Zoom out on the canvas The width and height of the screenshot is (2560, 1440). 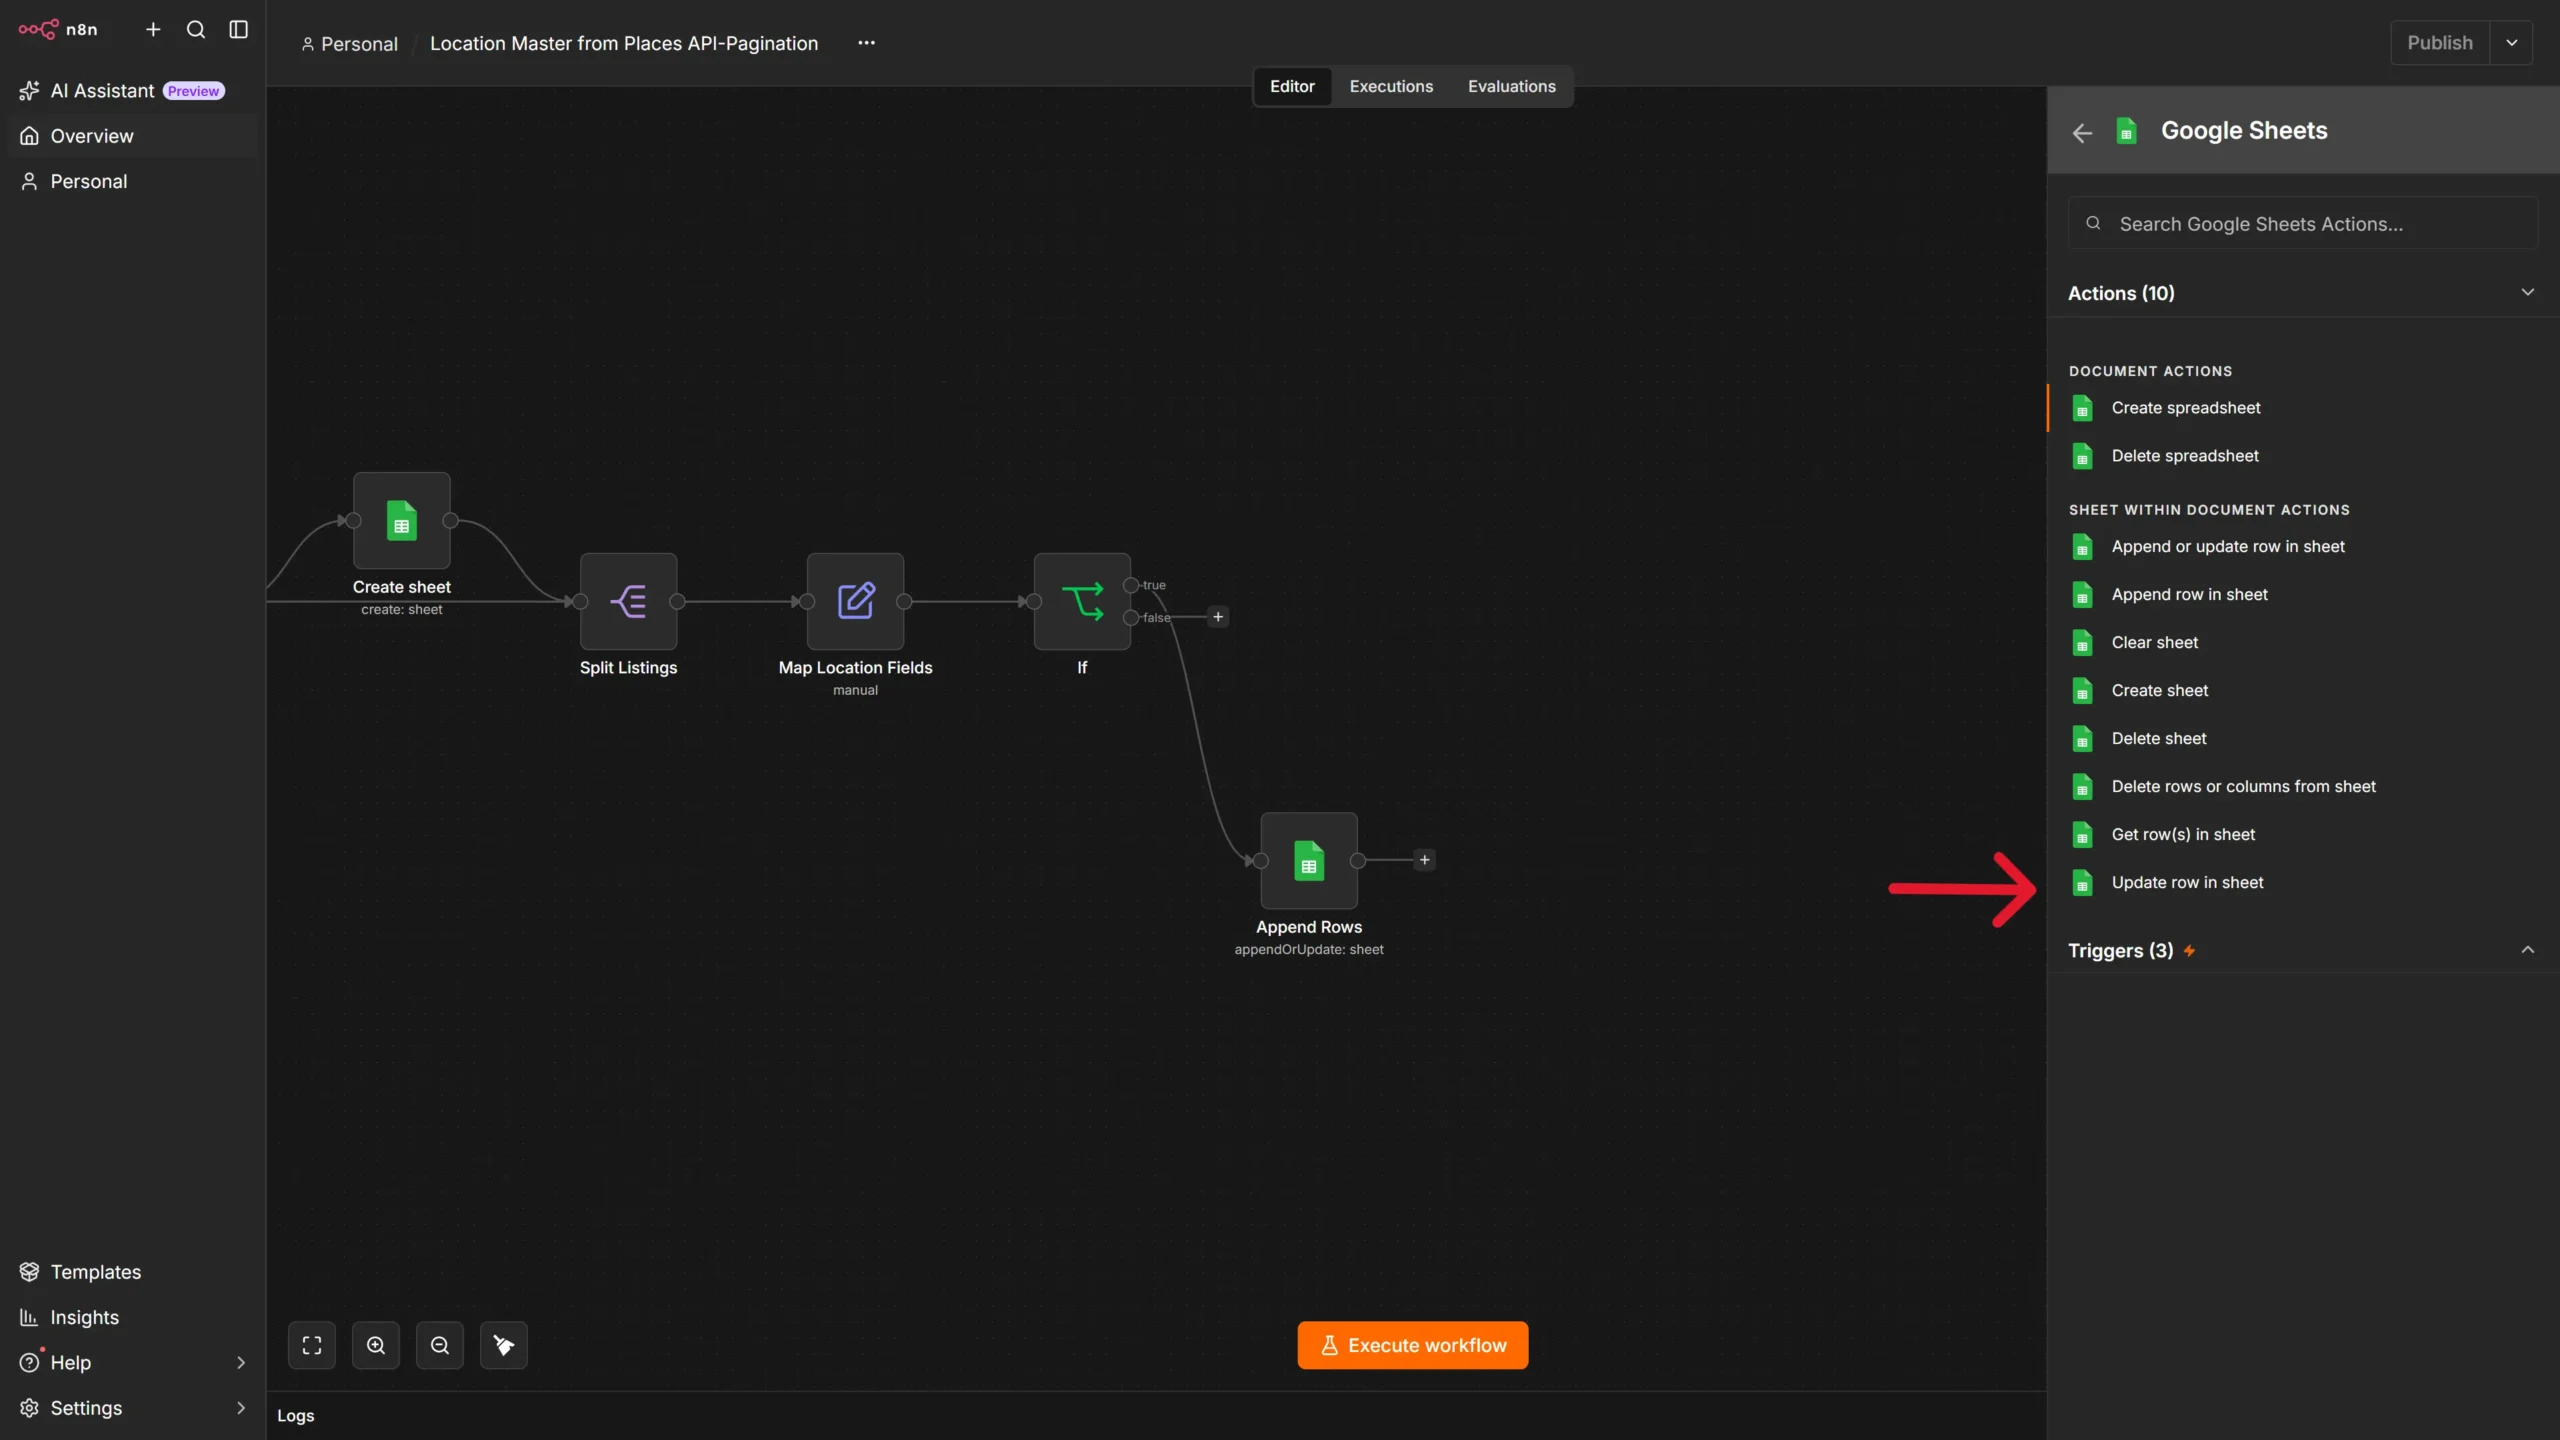[x=439, y=1345]
